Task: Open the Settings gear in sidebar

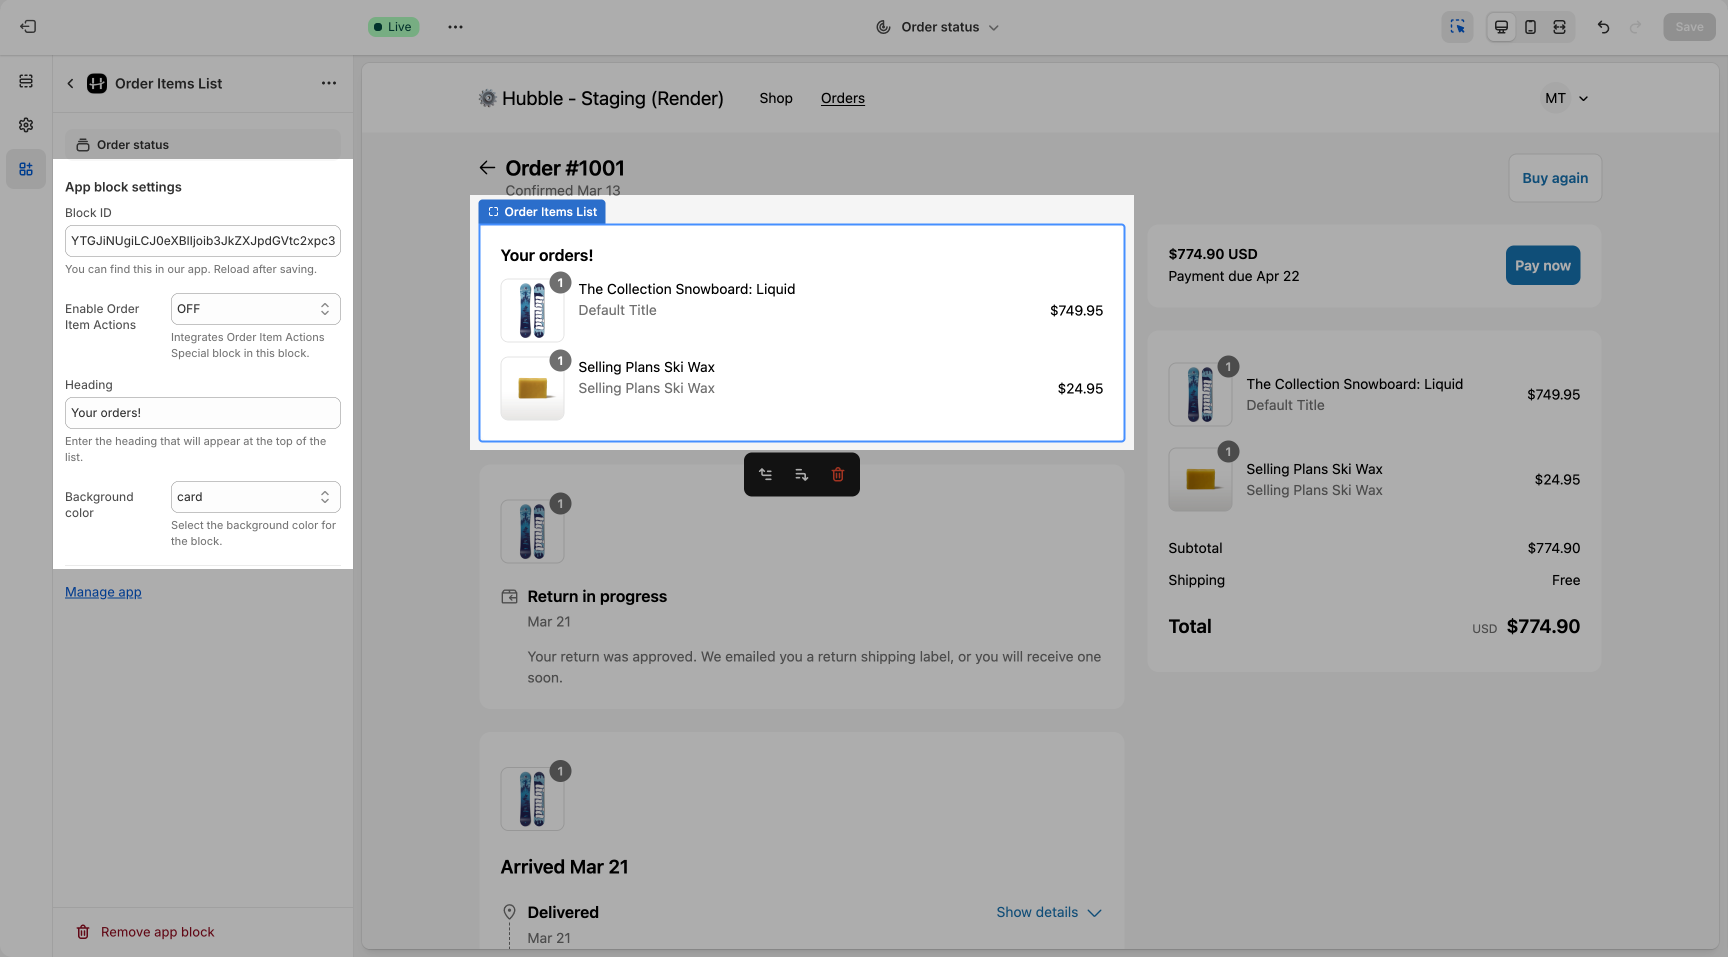Action: coord(26,125)
